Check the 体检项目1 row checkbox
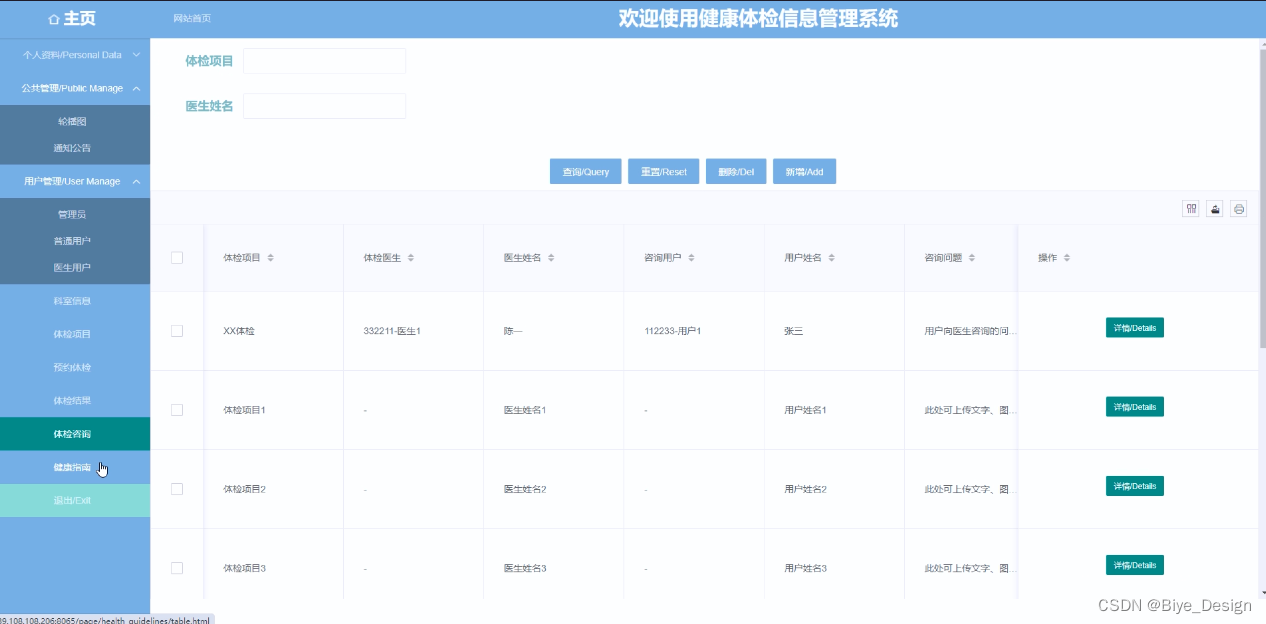Viewport: 1266px width, 624px height. tap(177, 410)
